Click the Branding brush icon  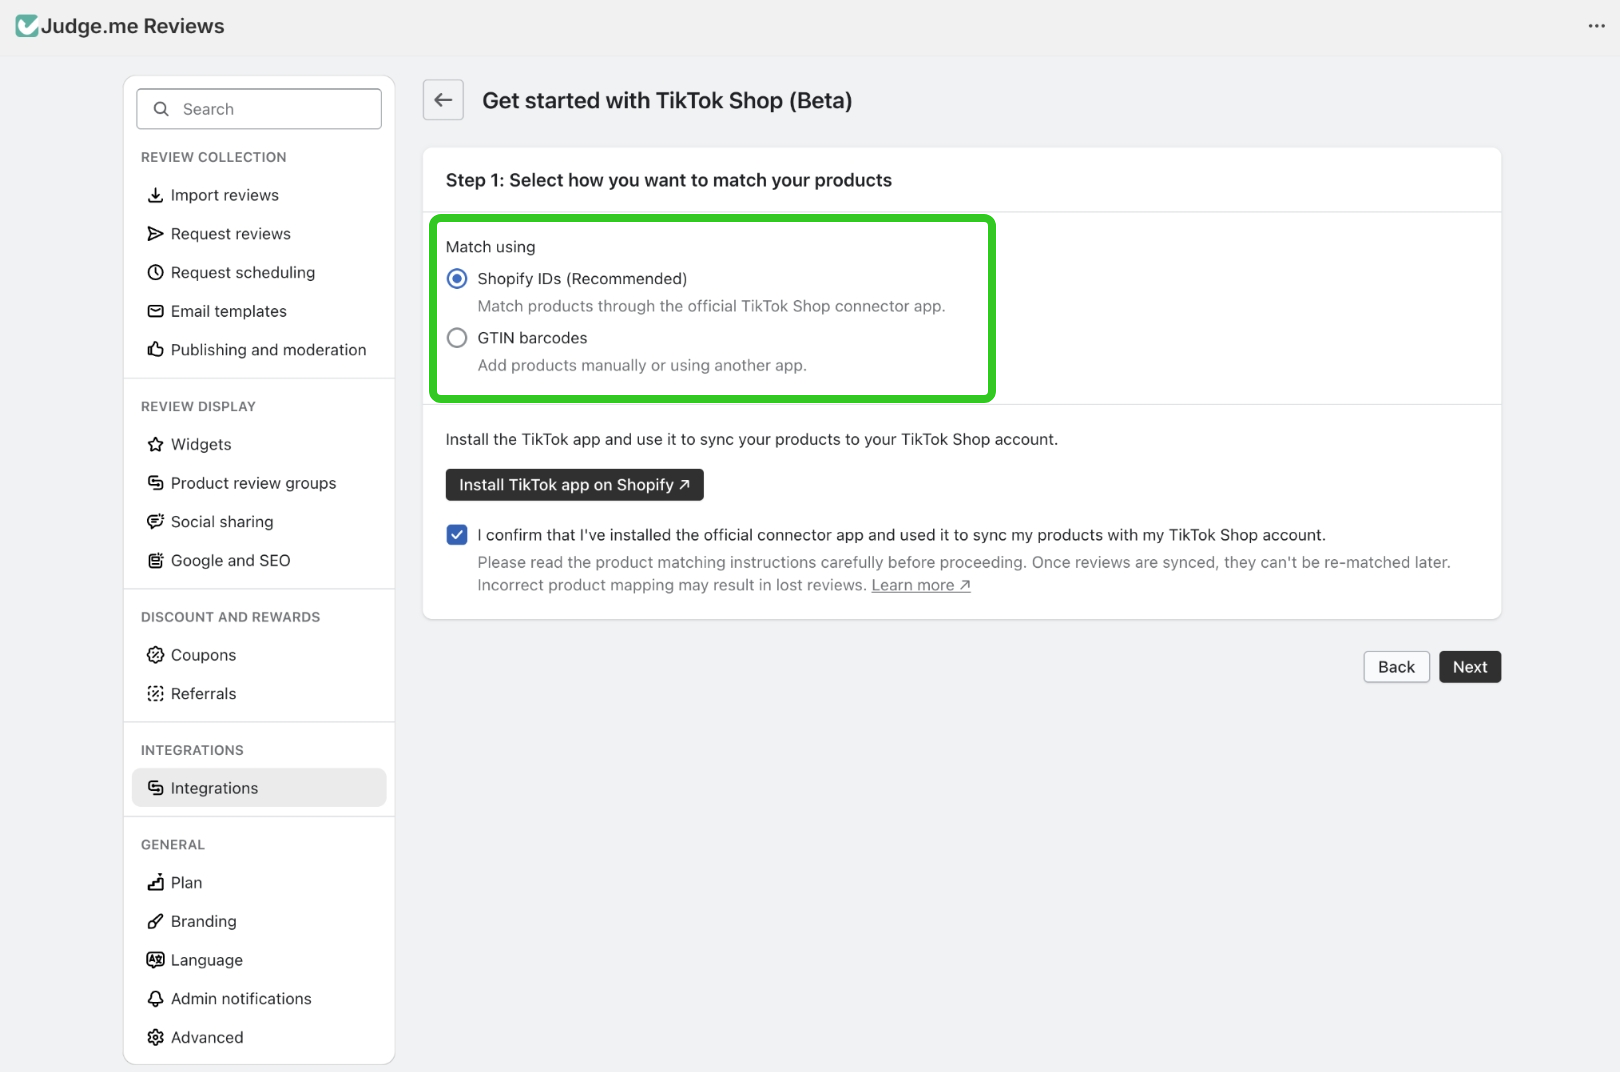tap(155, 922)
